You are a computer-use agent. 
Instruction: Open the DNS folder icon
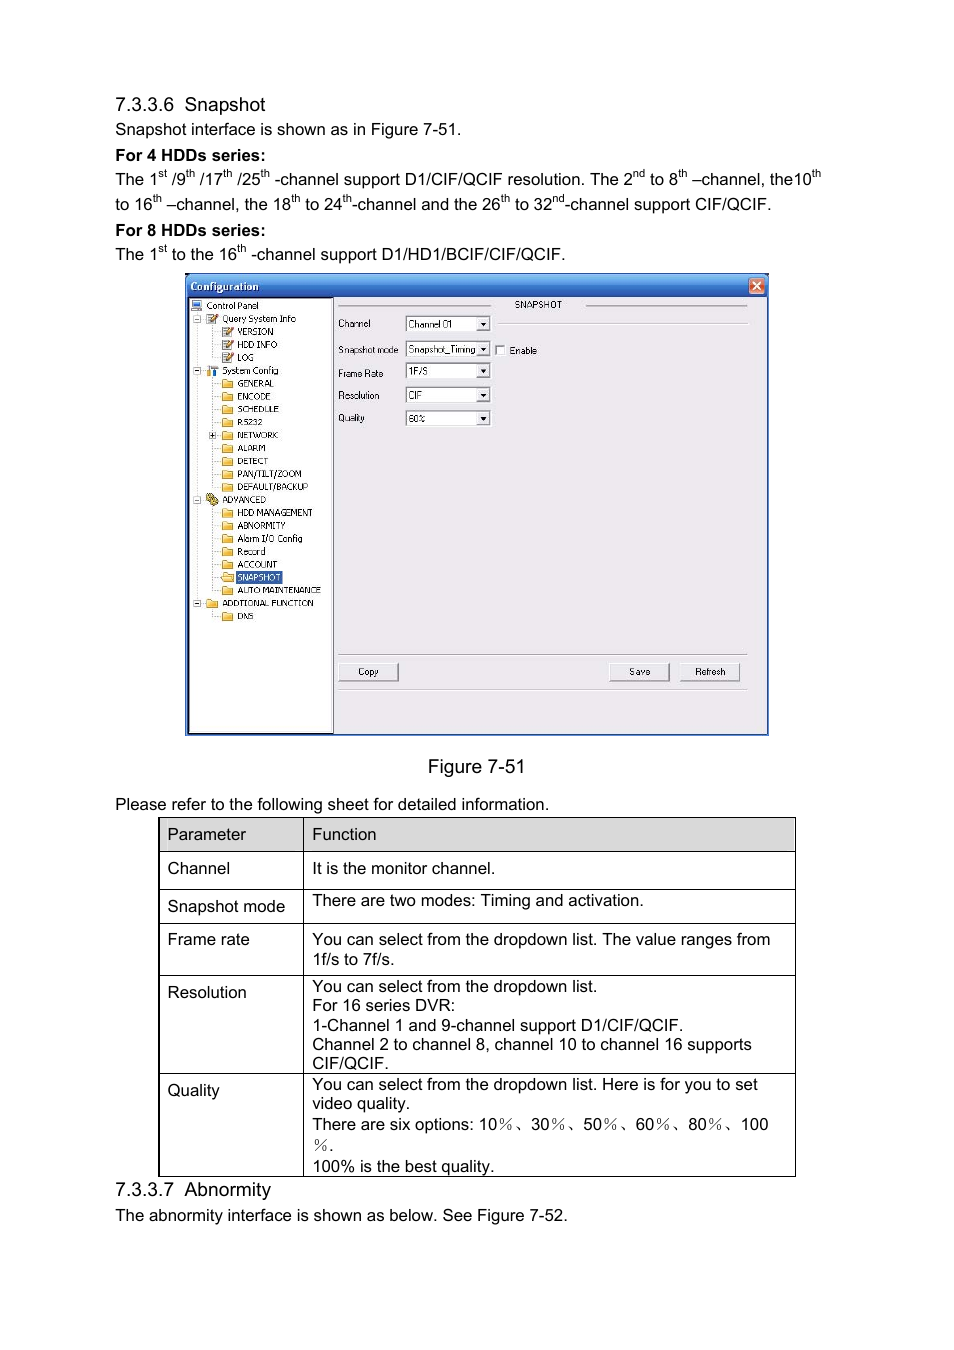coord(228,617)
